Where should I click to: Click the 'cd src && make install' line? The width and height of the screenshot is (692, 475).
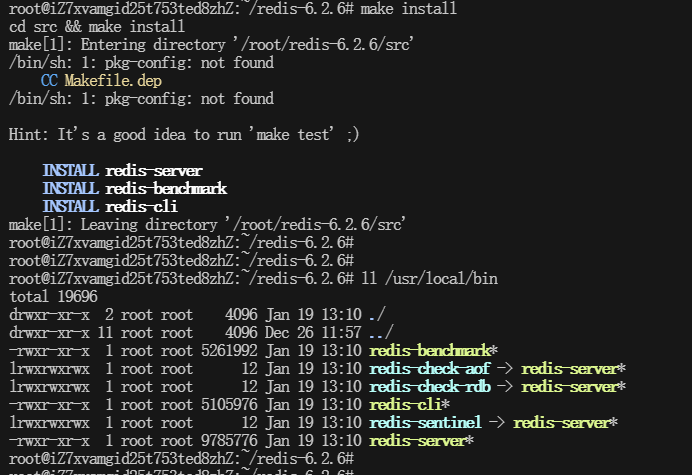[x=97, y=27]
